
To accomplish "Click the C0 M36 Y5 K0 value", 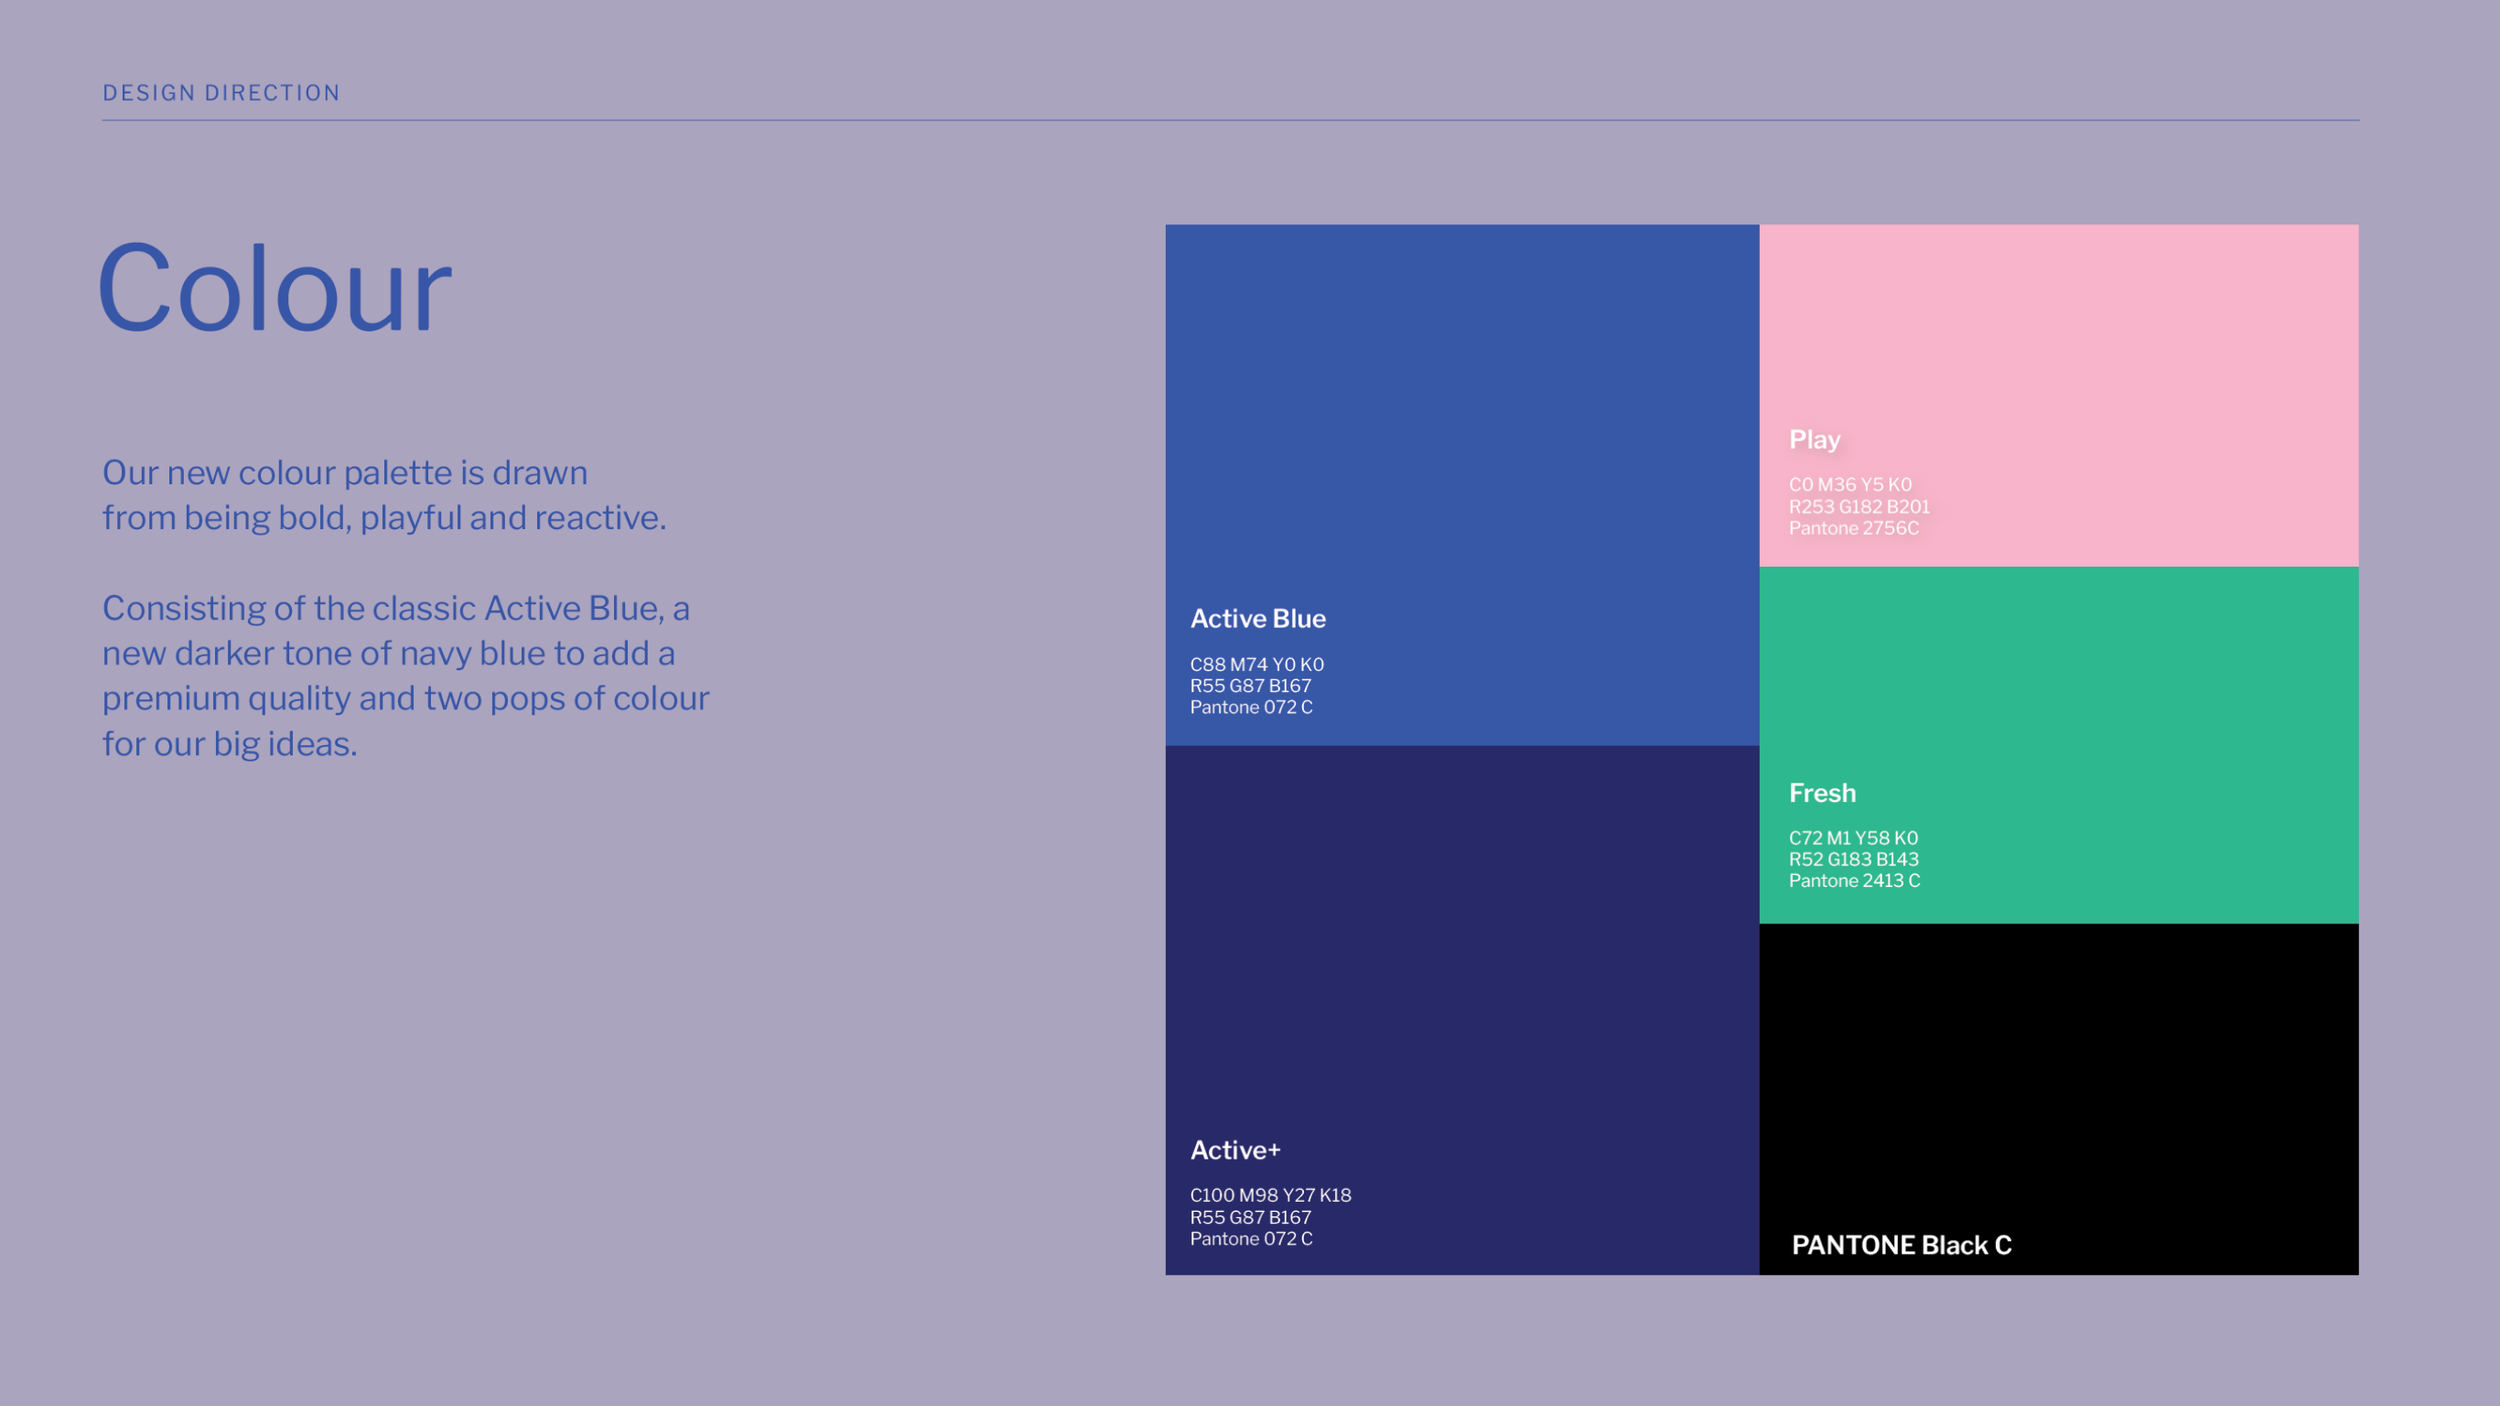I will point(1850,484).
